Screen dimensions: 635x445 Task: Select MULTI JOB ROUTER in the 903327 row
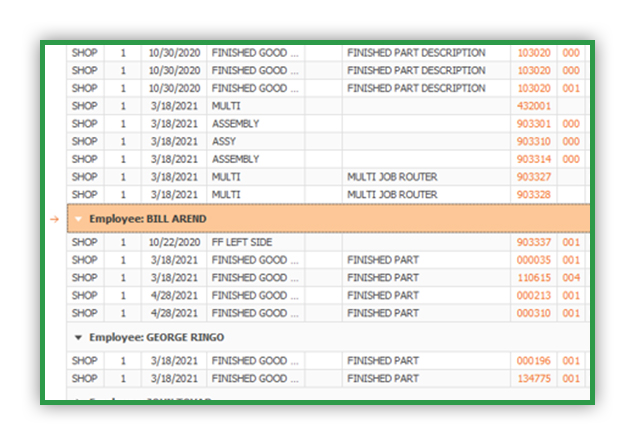(426, 177)
